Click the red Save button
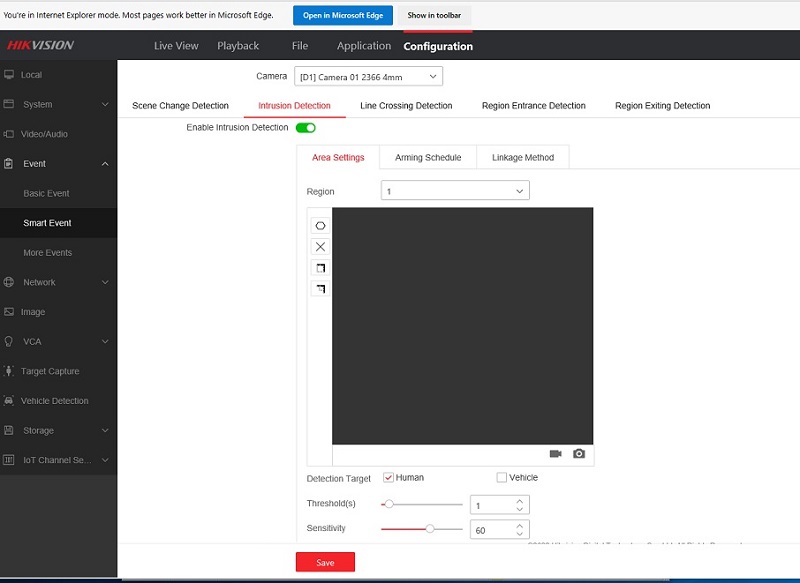This screenshot has height=583, width=800. tap(325, 563)
